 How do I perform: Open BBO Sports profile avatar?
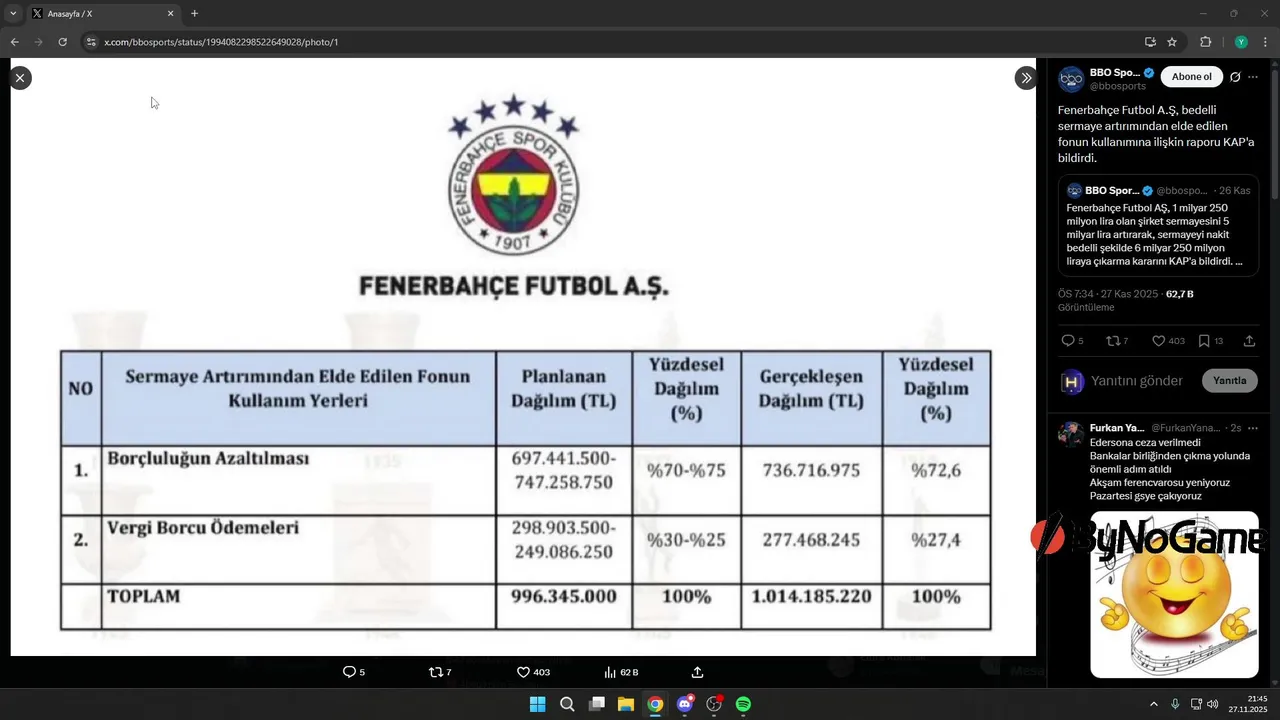(1071, 79)
